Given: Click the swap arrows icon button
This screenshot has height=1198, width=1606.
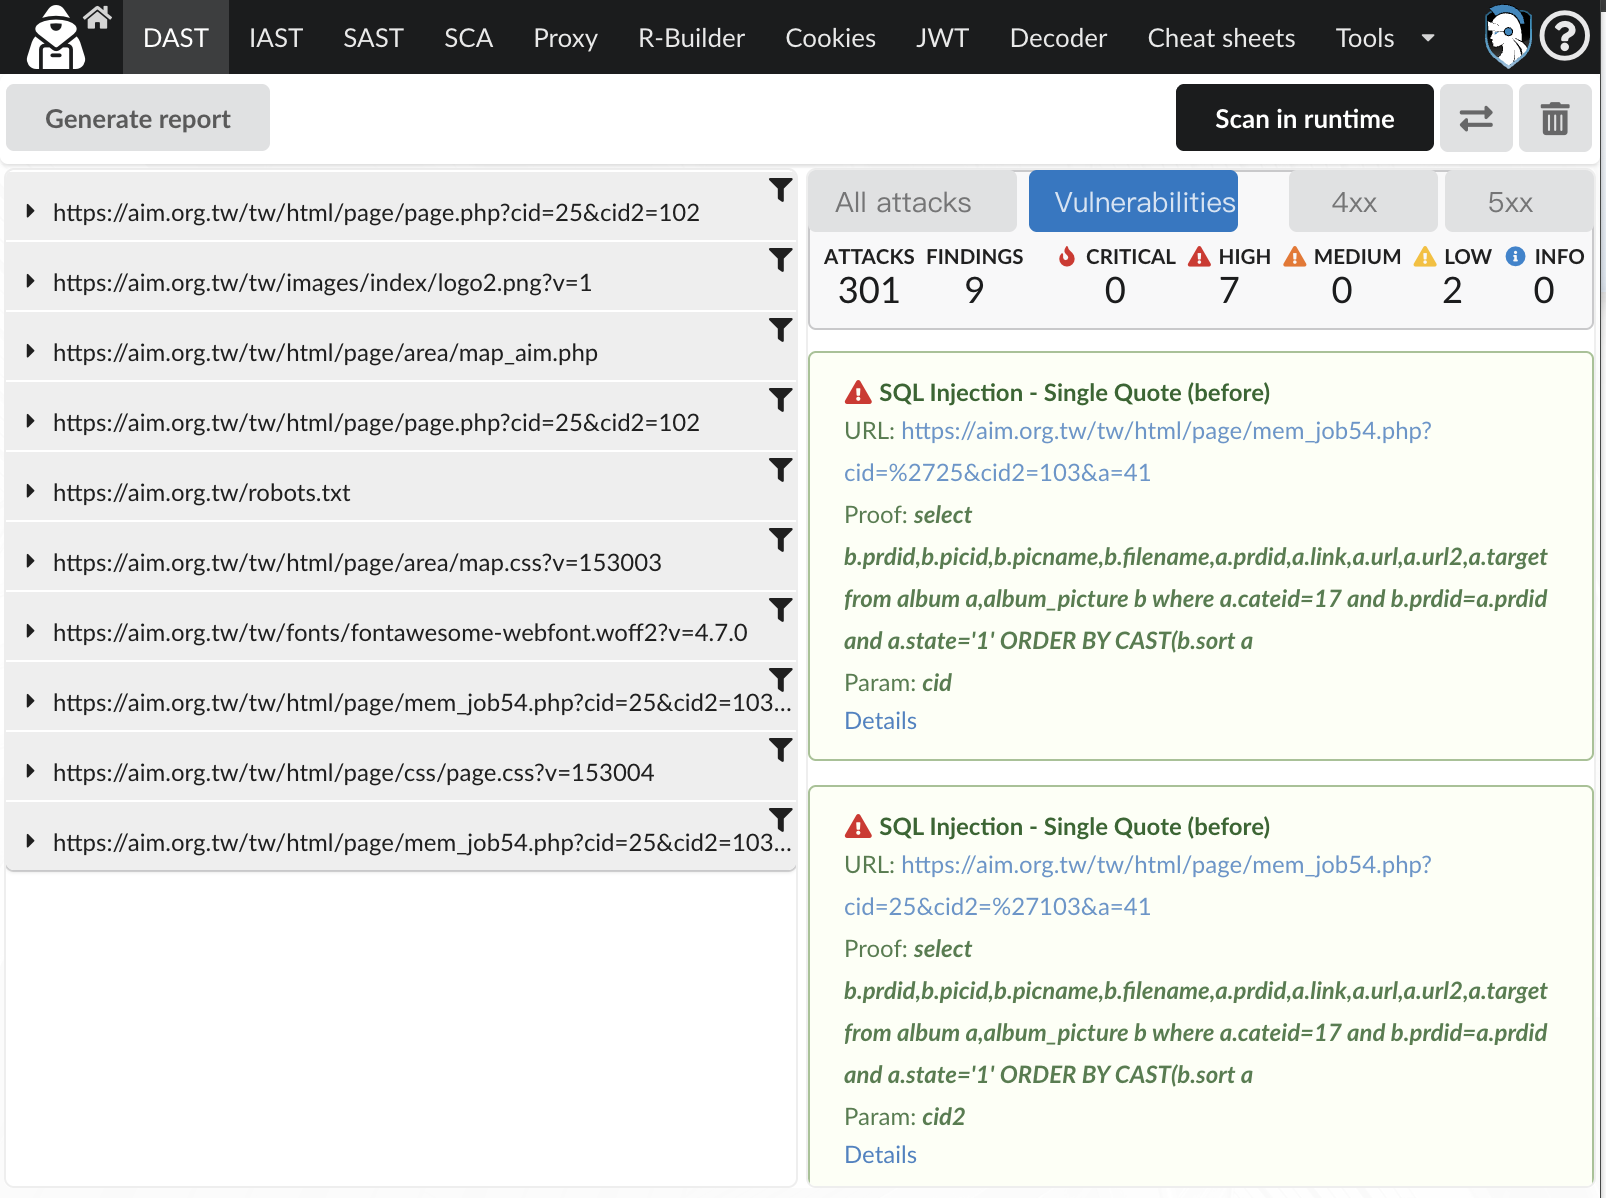Looking at the screenshot, I should point(1476,118).
